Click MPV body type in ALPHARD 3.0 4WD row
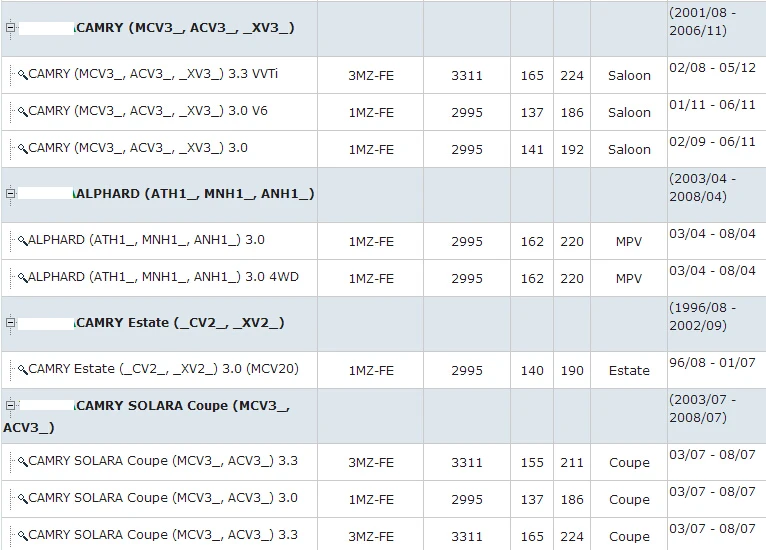Viewport: 766px width, 550px height. tap(629, 278)
